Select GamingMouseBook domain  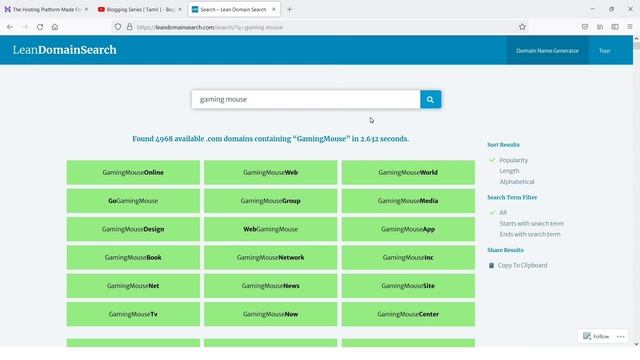click(x=133, y=257)
